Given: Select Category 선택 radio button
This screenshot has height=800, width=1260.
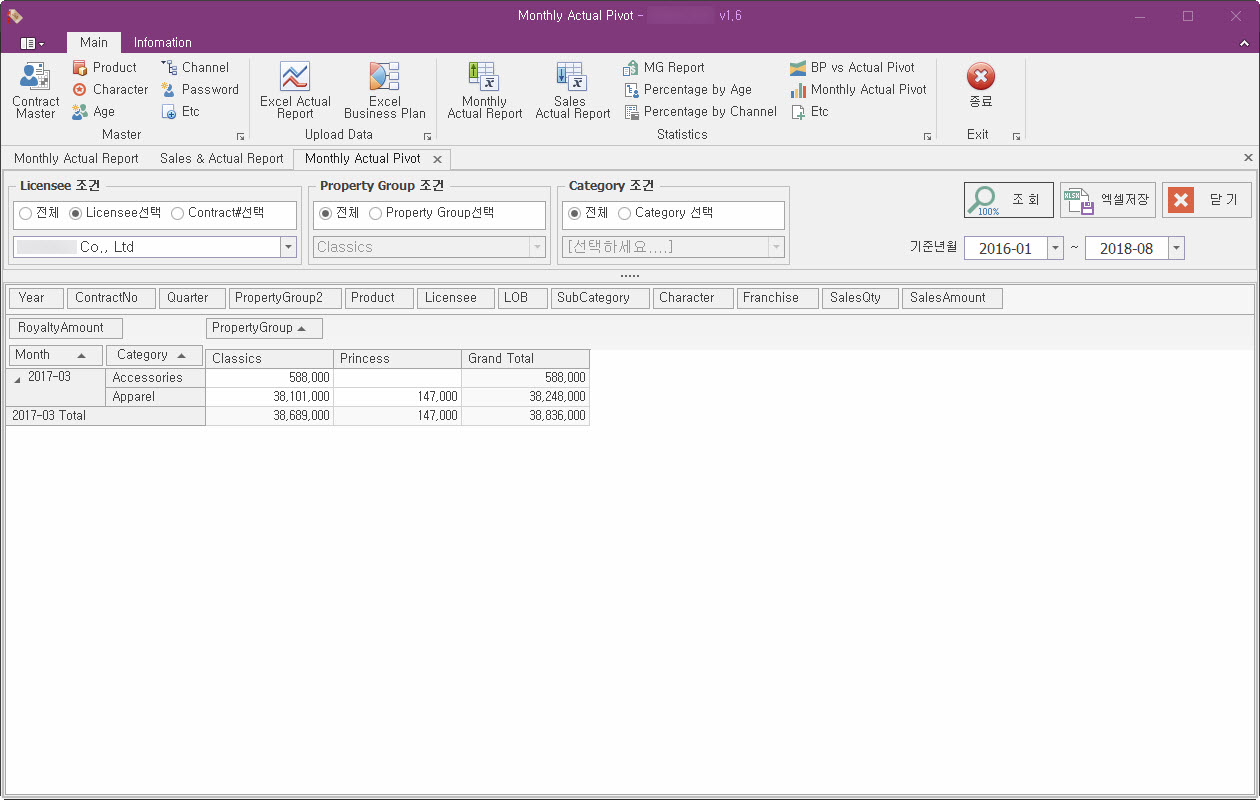Looking at the screenshot, I should pos(666,213).
